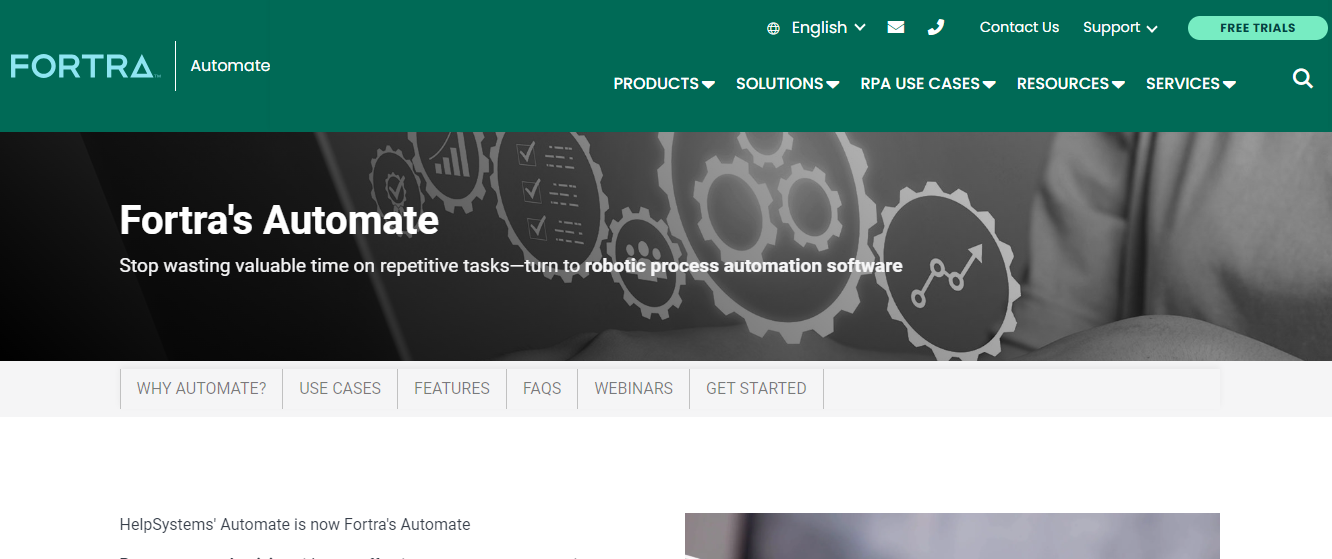Open the RESOURCES menu

coord(1071,84)
